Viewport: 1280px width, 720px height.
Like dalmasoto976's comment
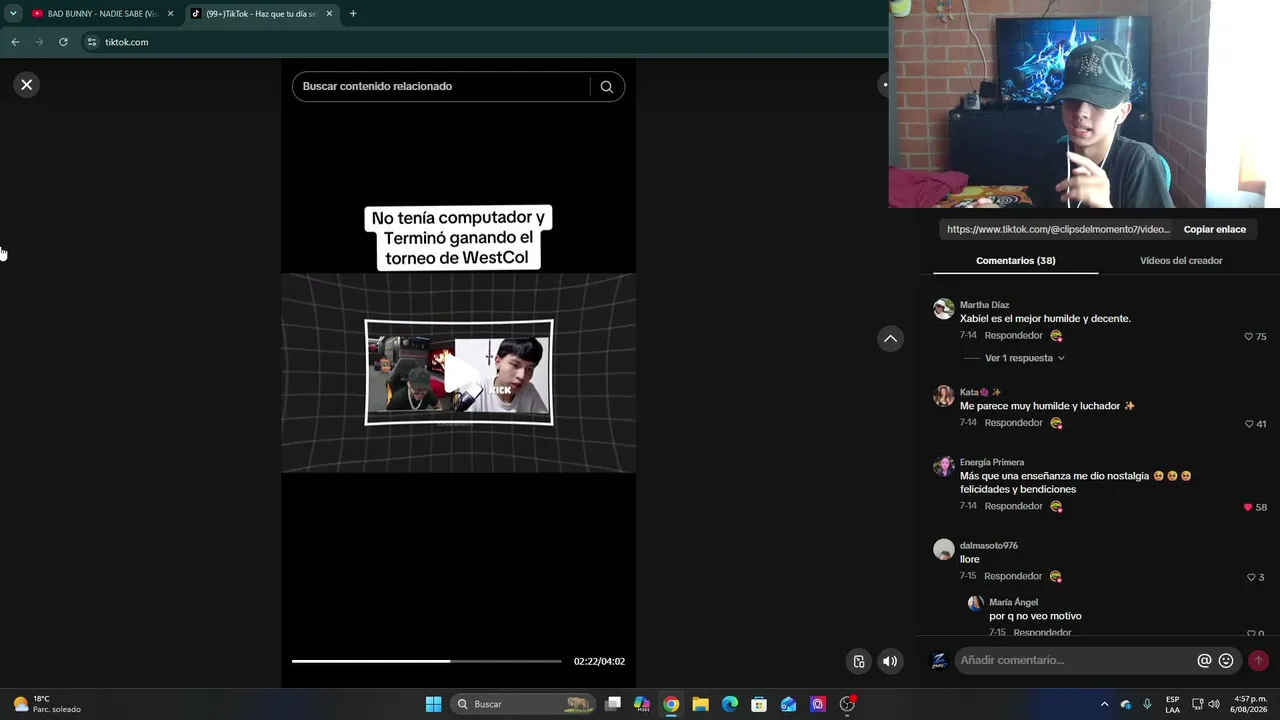pyautogui.click(x=1251, y=577)
